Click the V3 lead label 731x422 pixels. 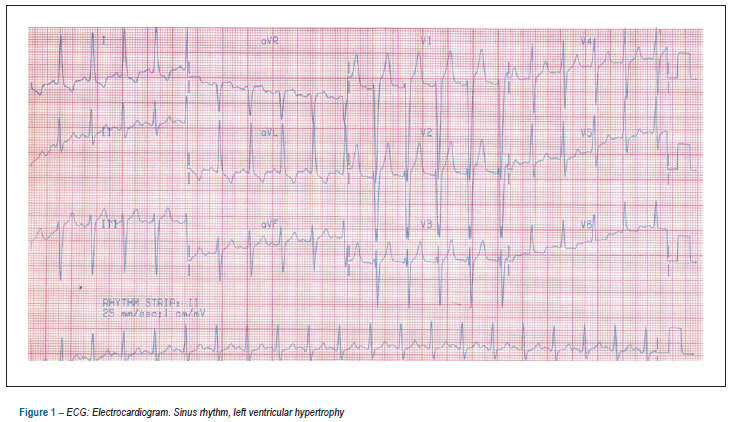(x=427, y=225)
